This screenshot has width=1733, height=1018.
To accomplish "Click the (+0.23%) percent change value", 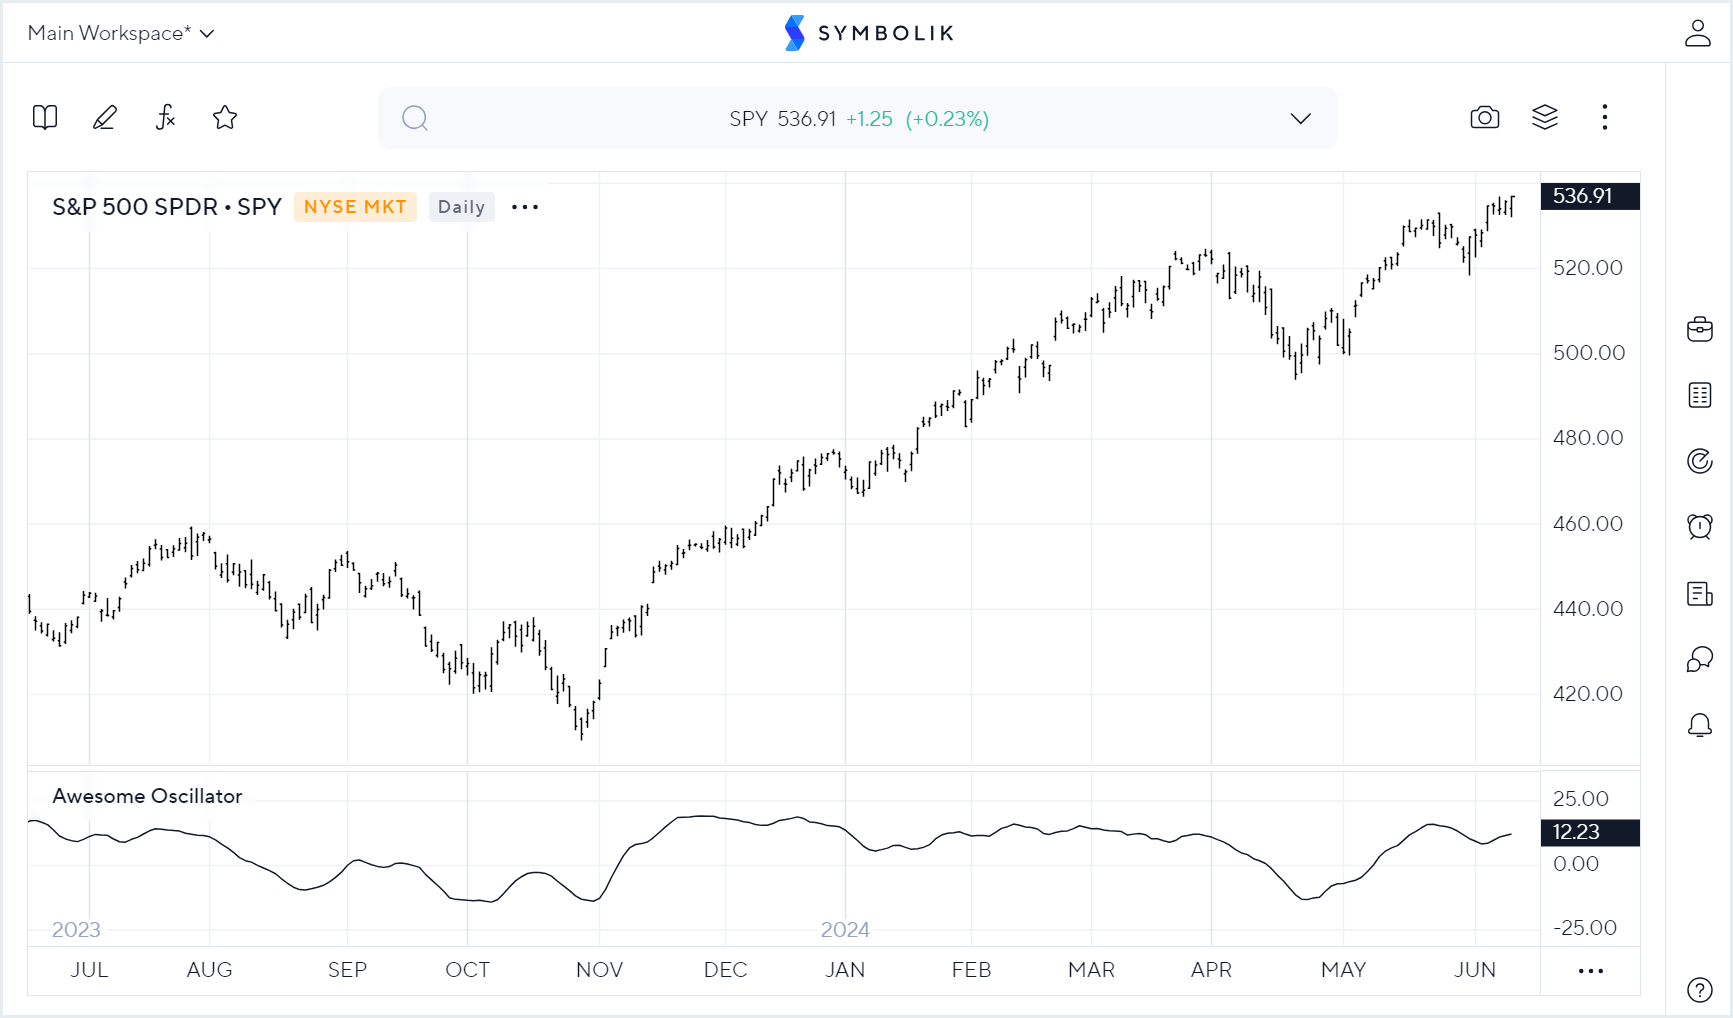I will pos(947,119).
